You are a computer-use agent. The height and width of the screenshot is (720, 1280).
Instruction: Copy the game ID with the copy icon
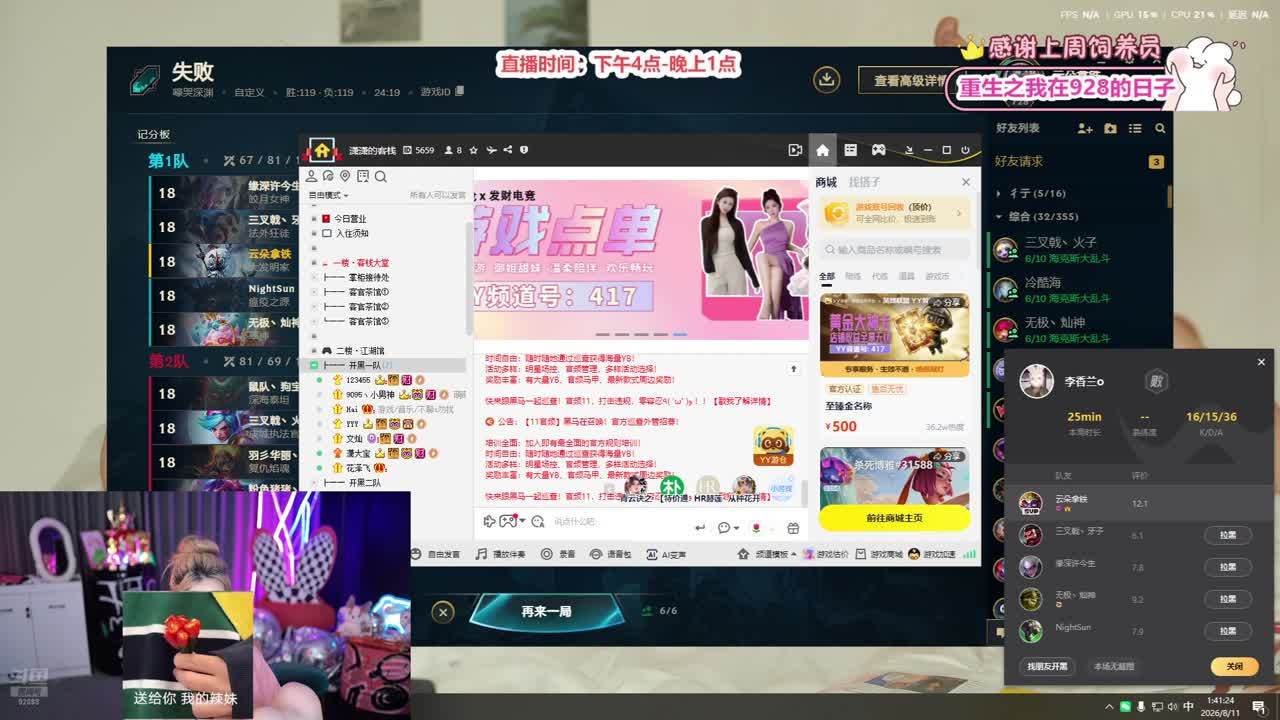[x=459, y=91]
